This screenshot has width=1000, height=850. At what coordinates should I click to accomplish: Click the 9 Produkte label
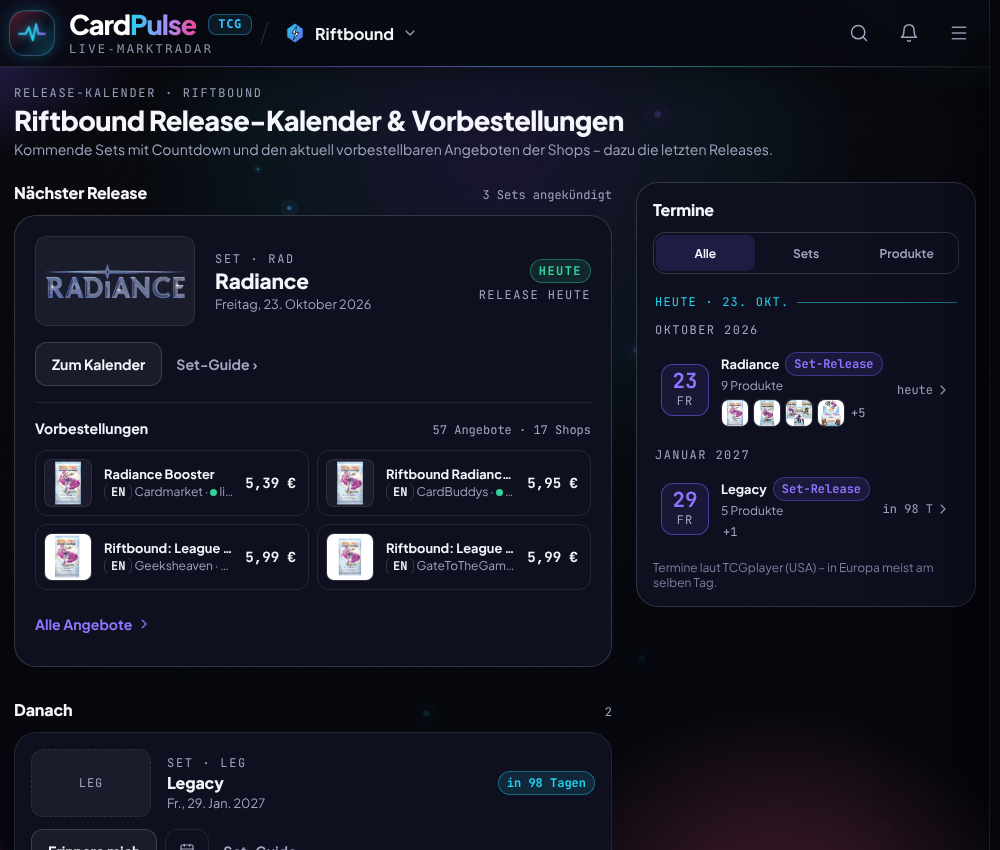click(x=752, y=386)
